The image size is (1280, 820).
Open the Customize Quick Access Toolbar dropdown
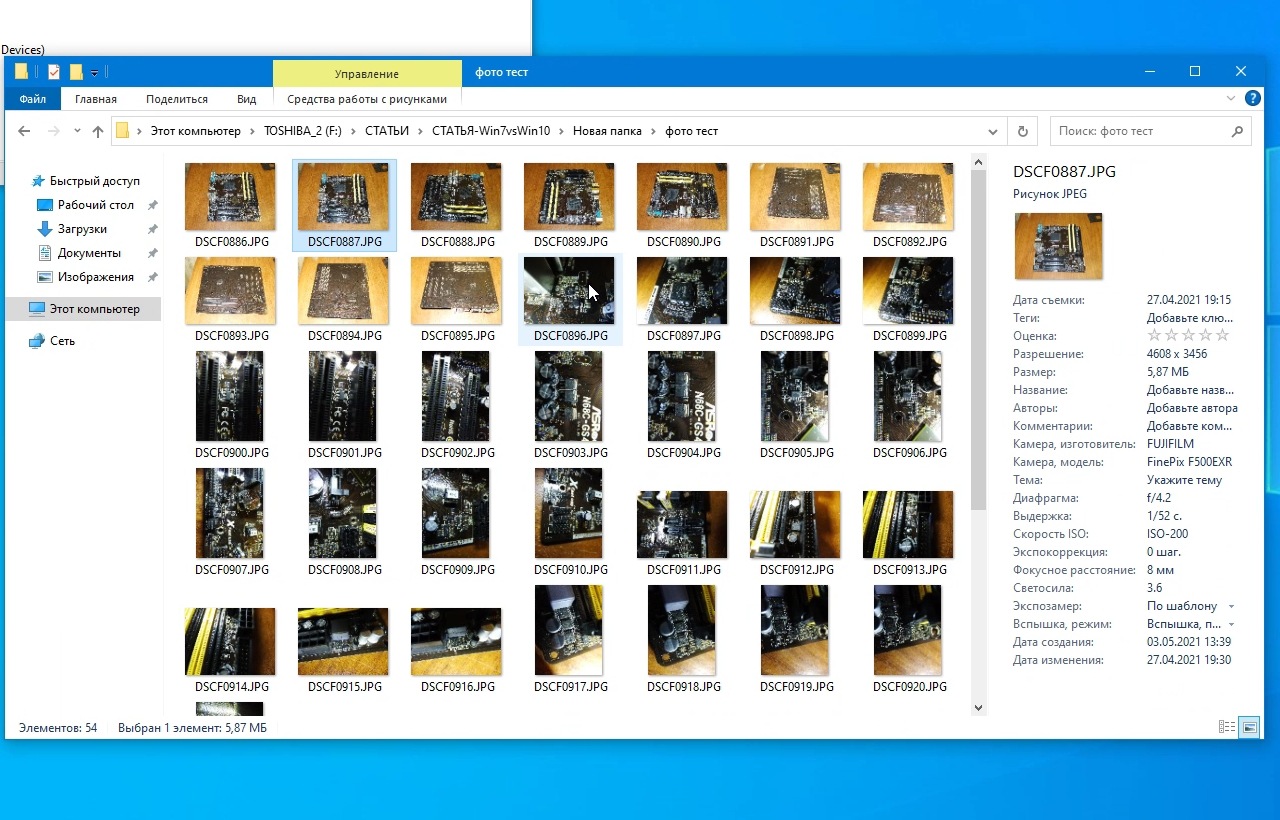(94, 72)
